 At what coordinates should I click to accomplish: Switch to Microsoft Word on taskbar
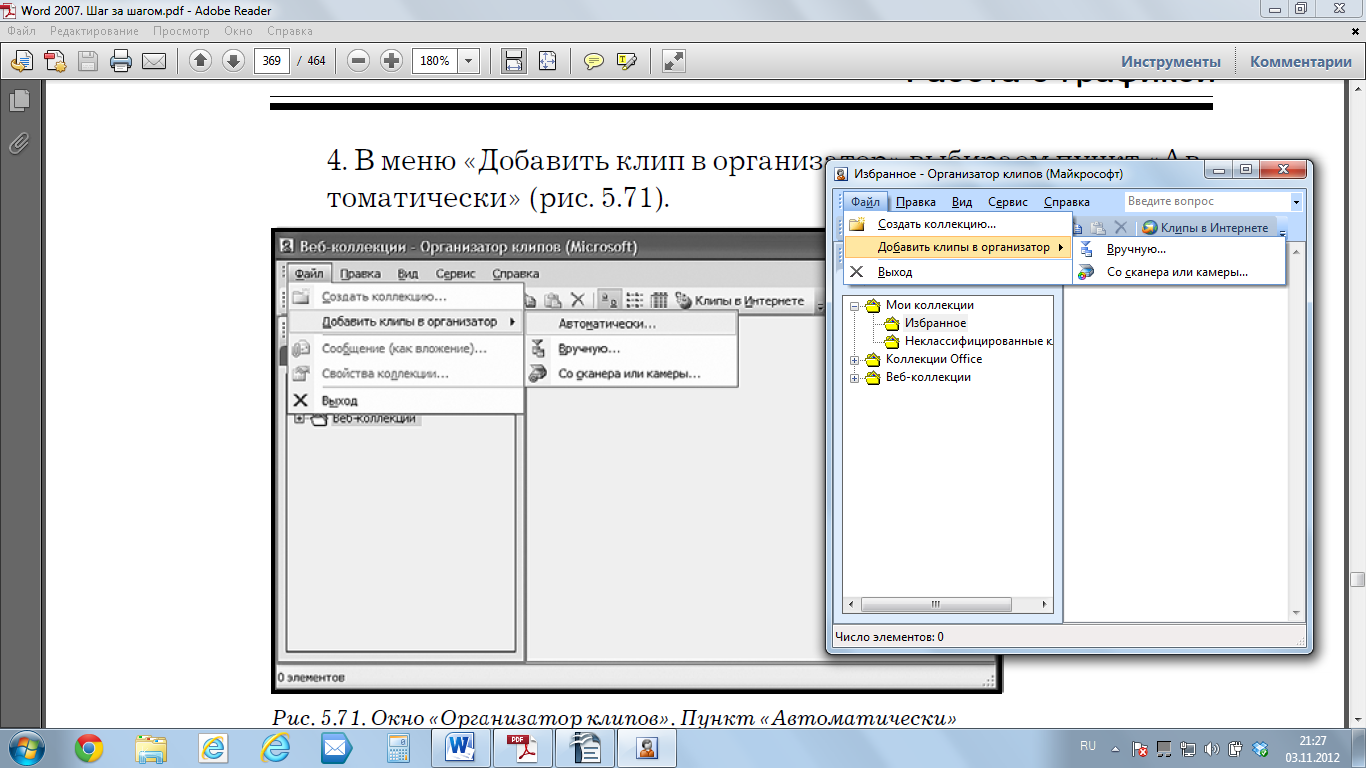pos(460,748)
